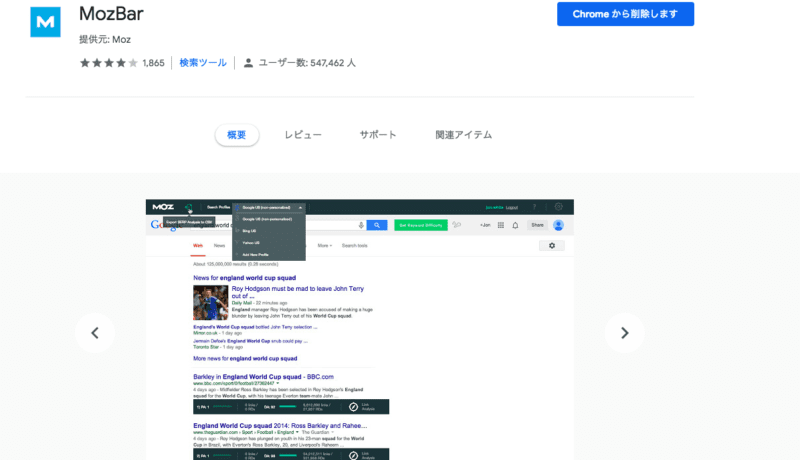Click the blue account avatar in preview
This screenshot has height=460, width=800.
[x=559, y=225]
